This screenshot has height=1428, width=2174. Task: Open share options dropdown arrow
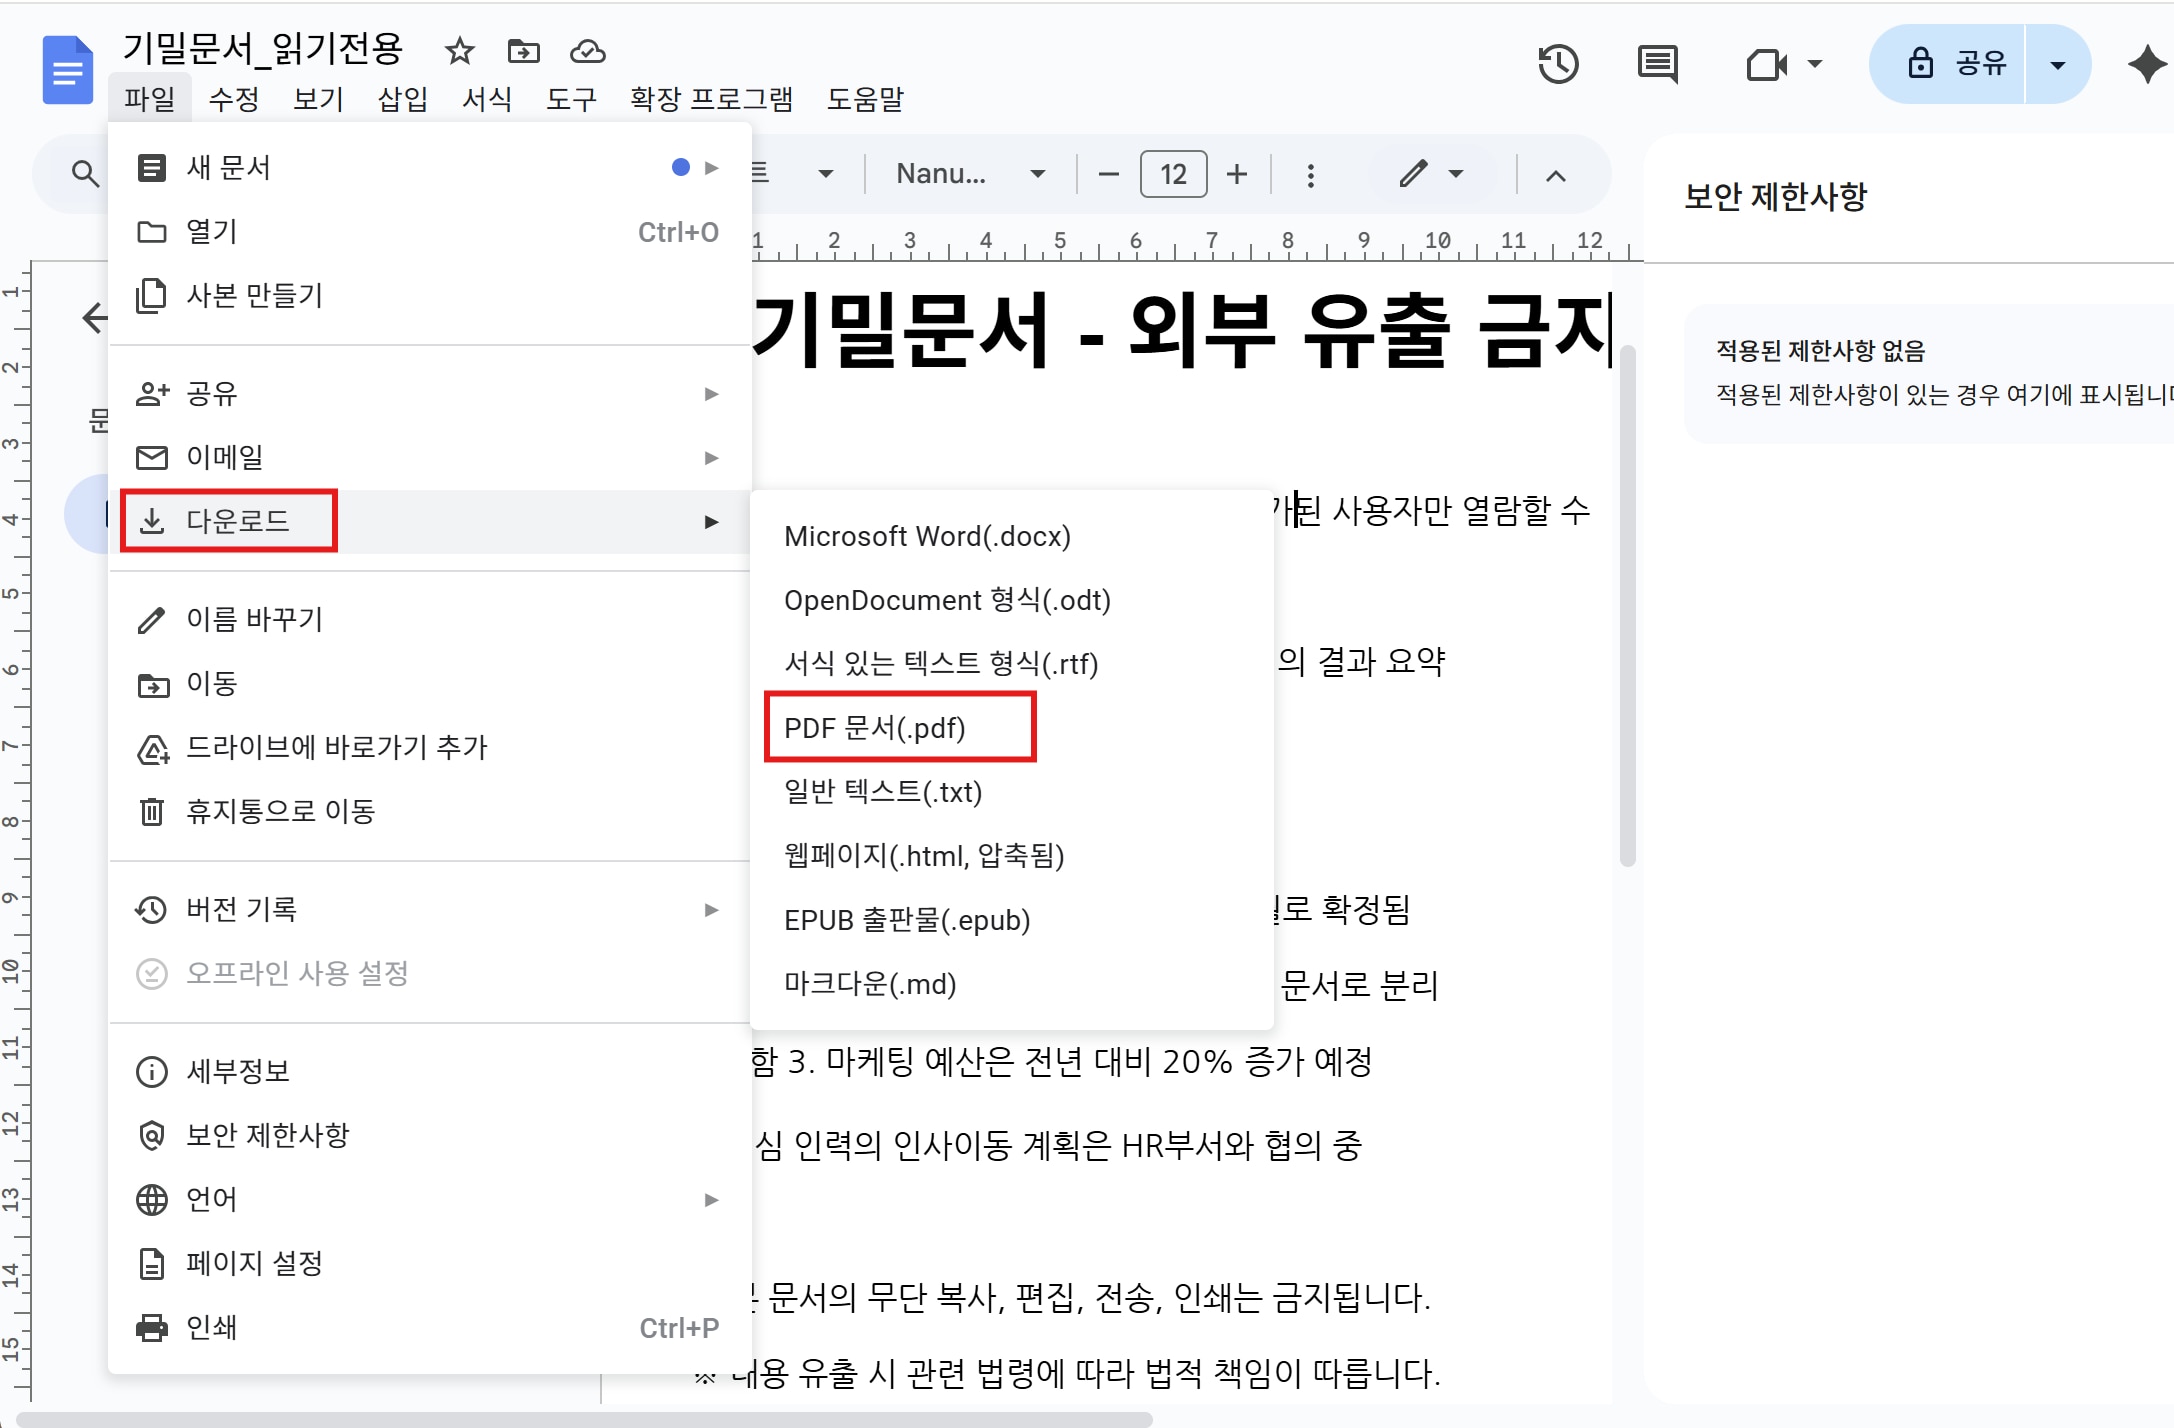[x=2057, y=65]
